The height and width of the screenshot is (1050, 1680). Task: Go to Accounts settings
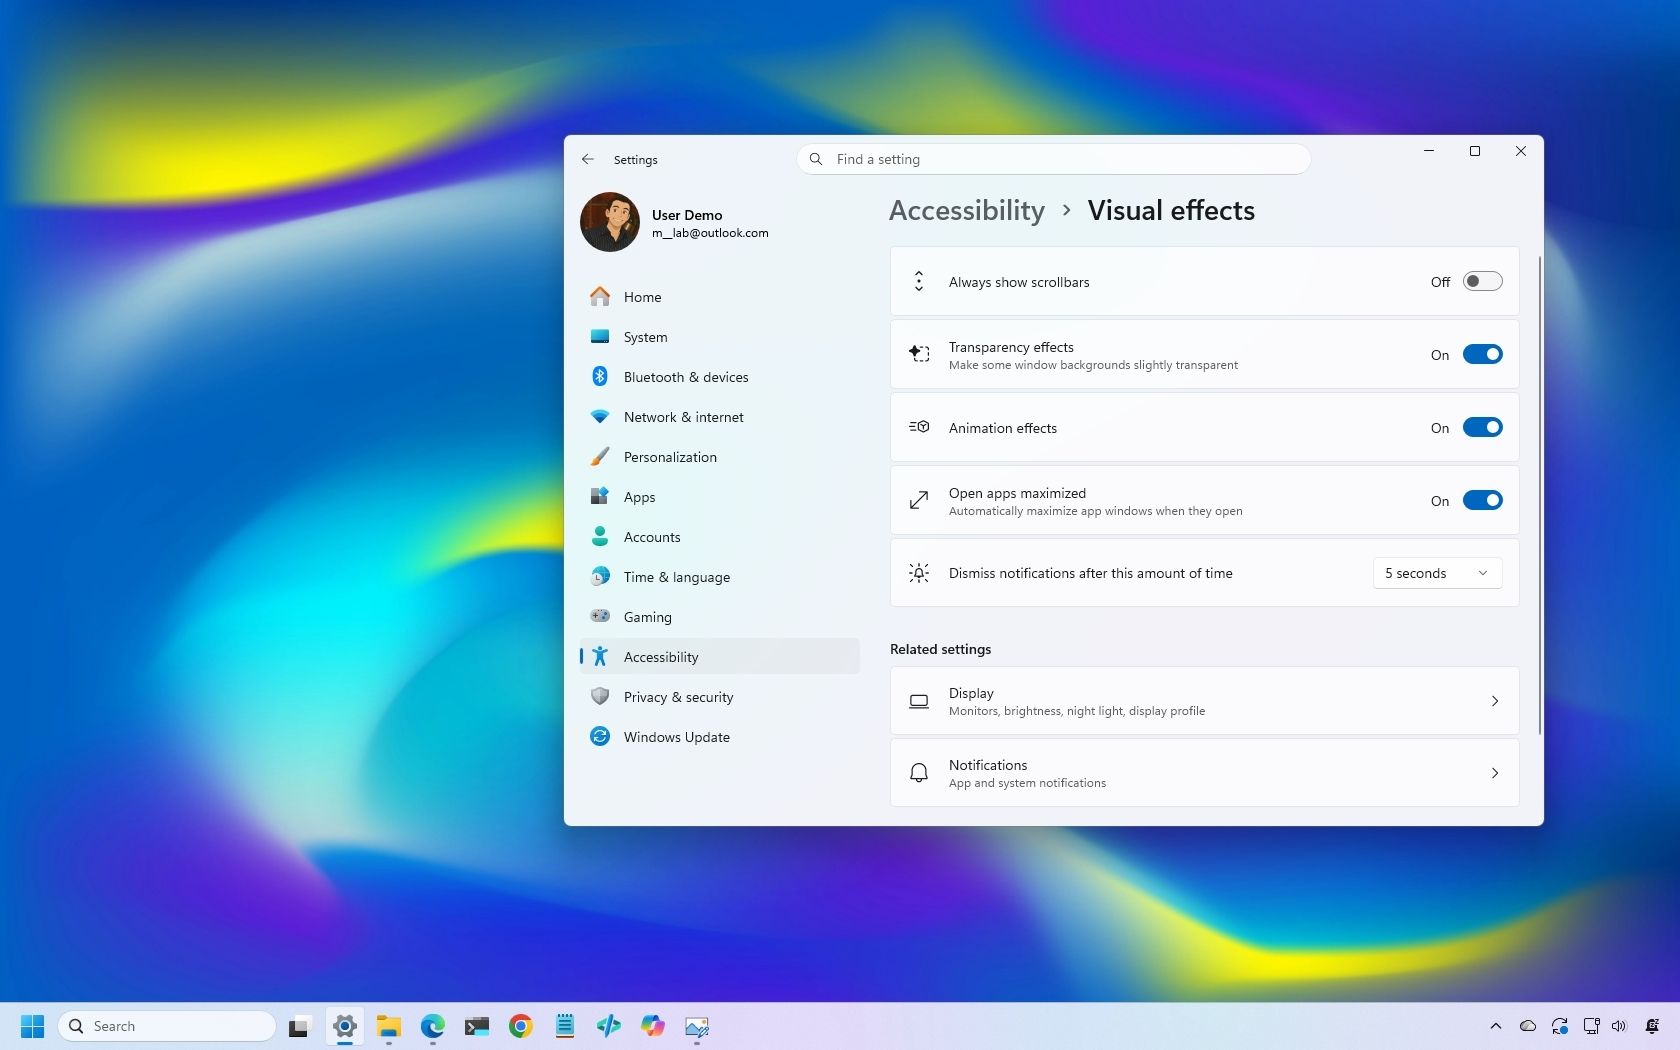pos(719,537)
